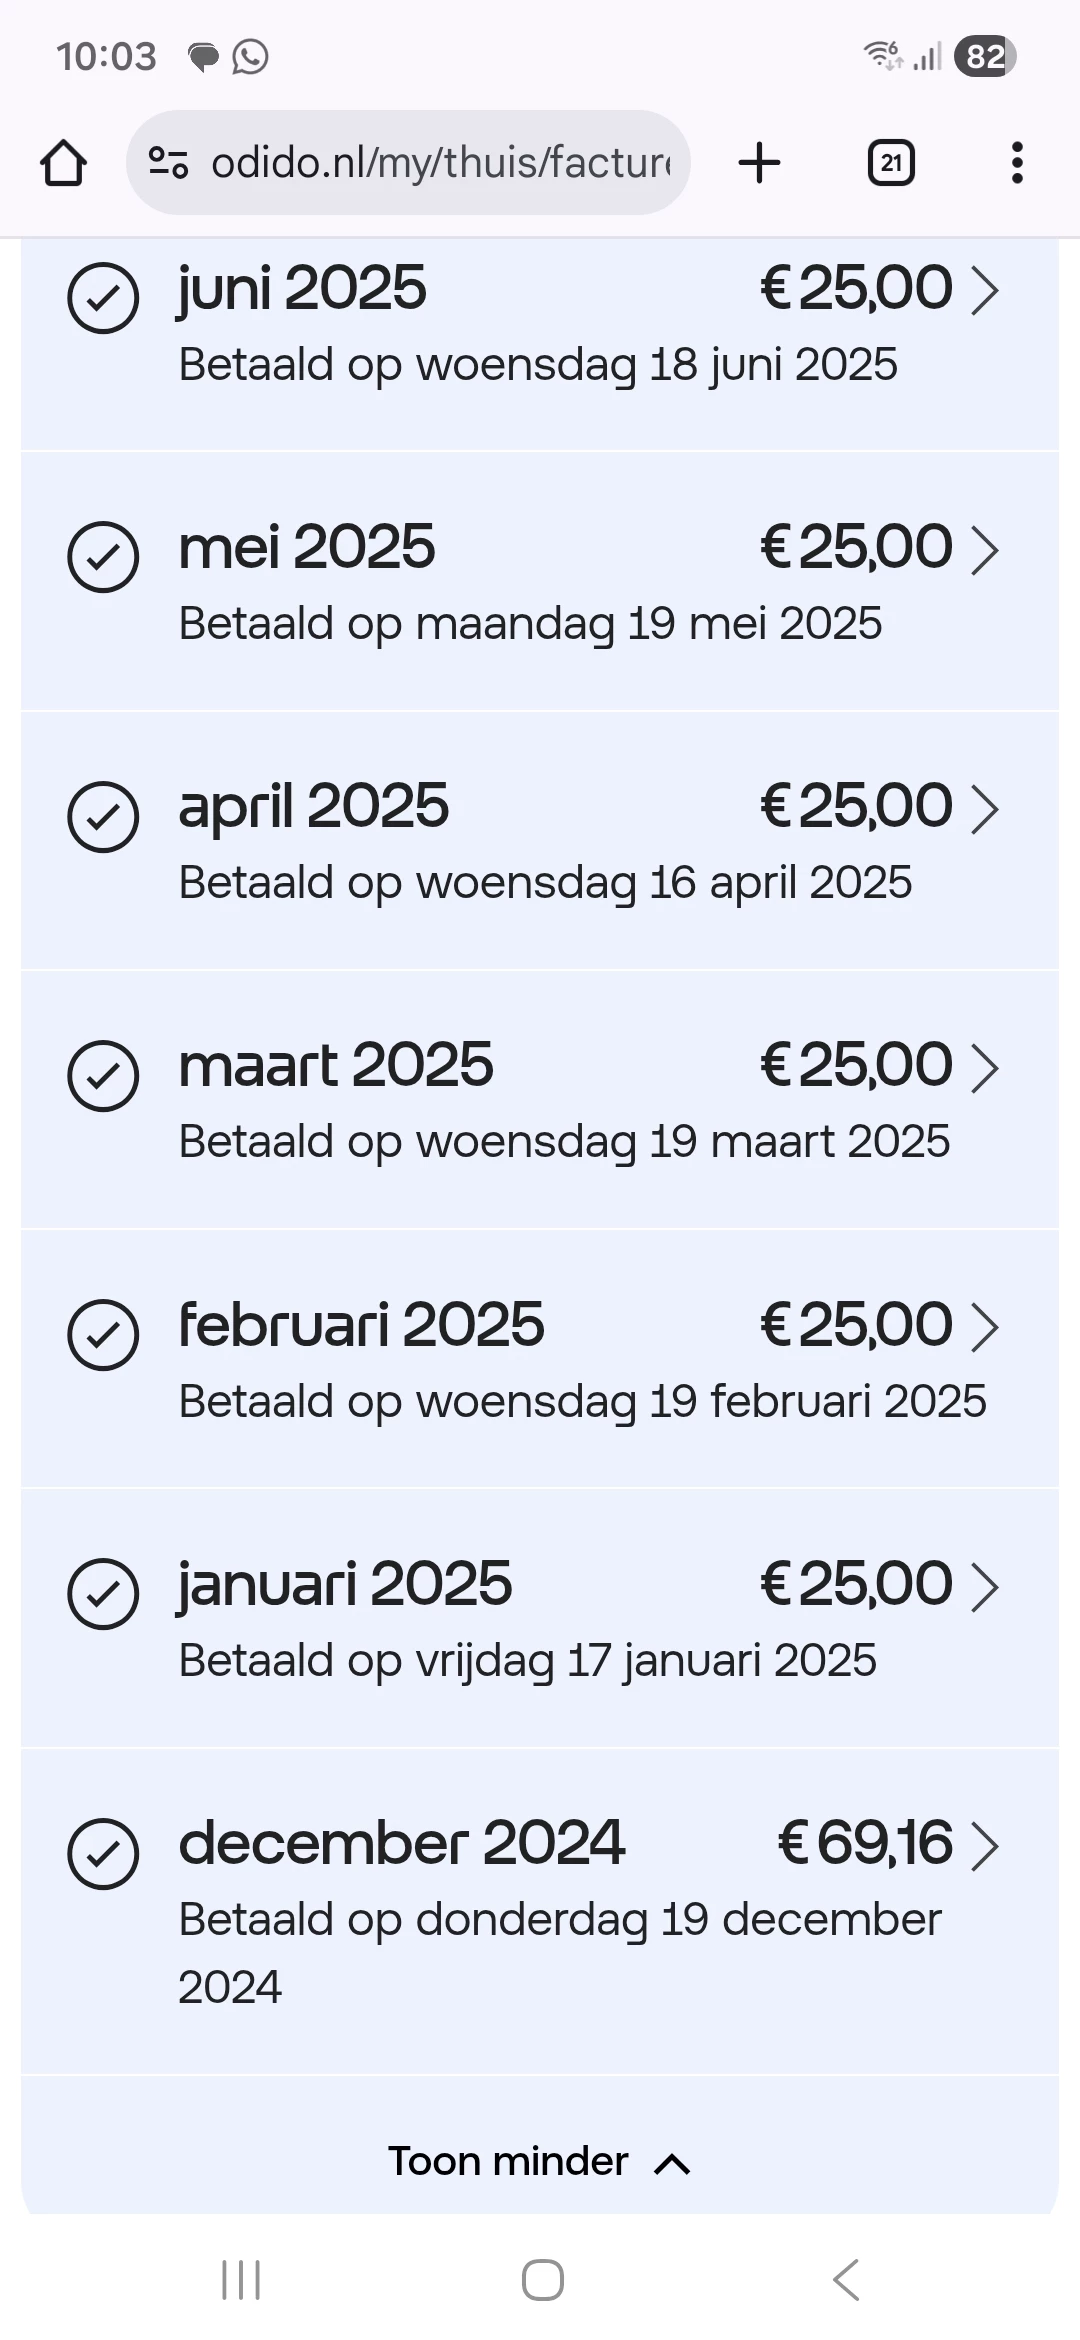The width and height of the screenshot is (1080, 2340).
Task: Click the €69,16 december 2024 amount
Action: point(865,1843)
